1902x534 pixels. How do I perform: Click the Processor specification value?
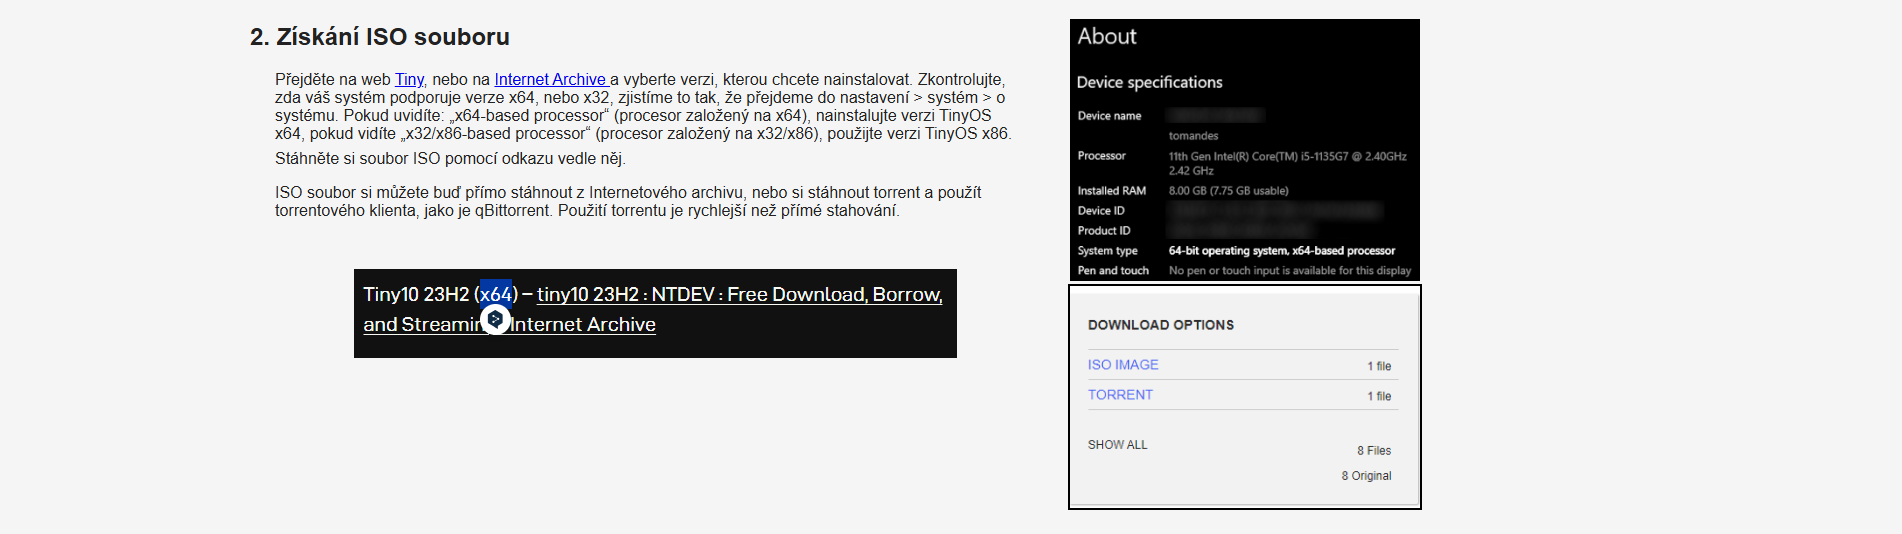click(1287, 157)
